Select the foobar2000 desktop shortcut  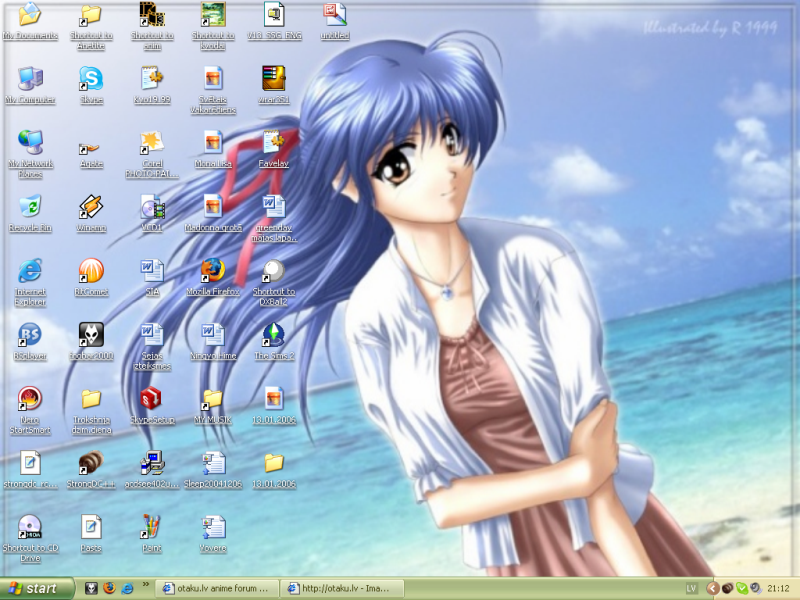(91, 342)
